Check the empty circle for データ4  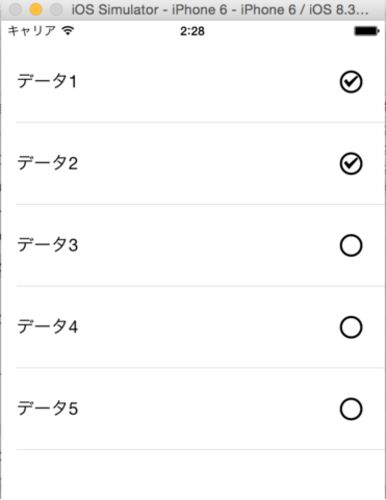tap(351, 327)
